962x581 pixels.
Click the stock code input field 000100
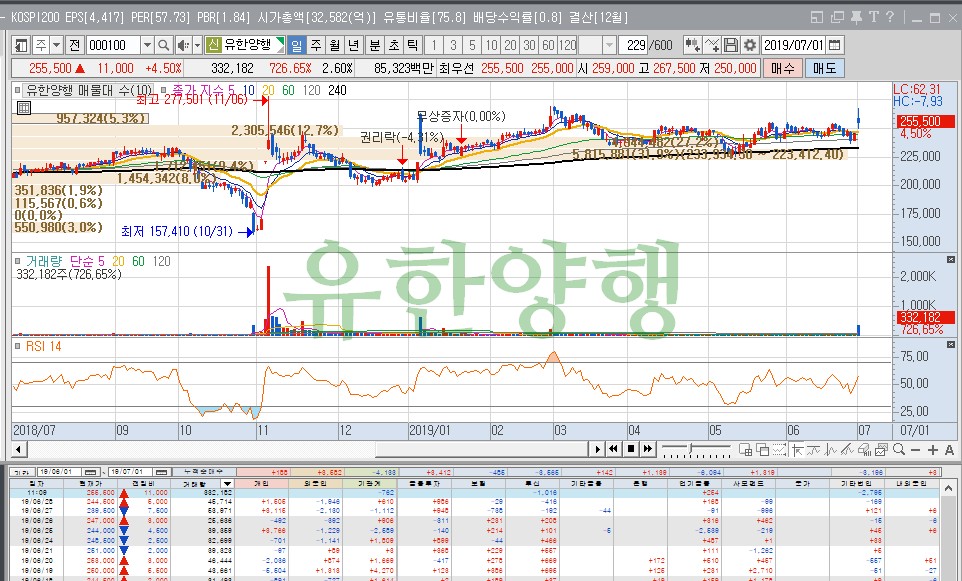(114, 45)
